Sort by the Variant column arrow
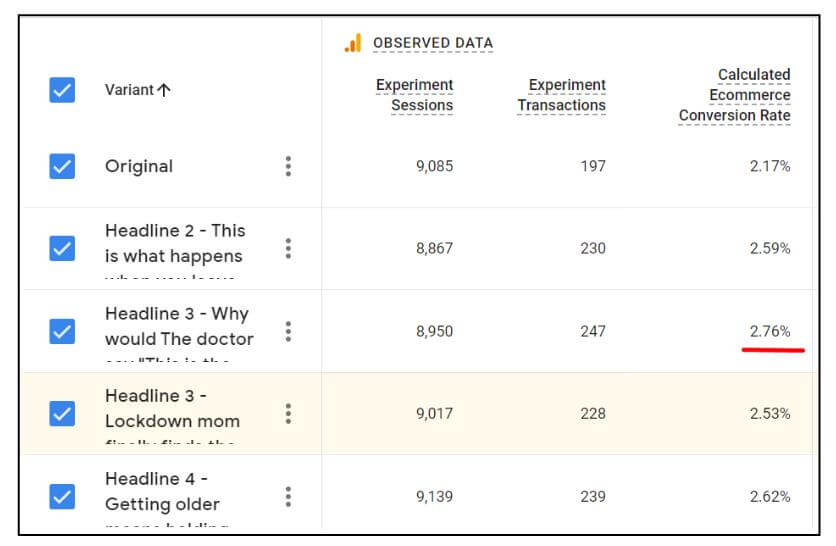 (x=164, y=90)
